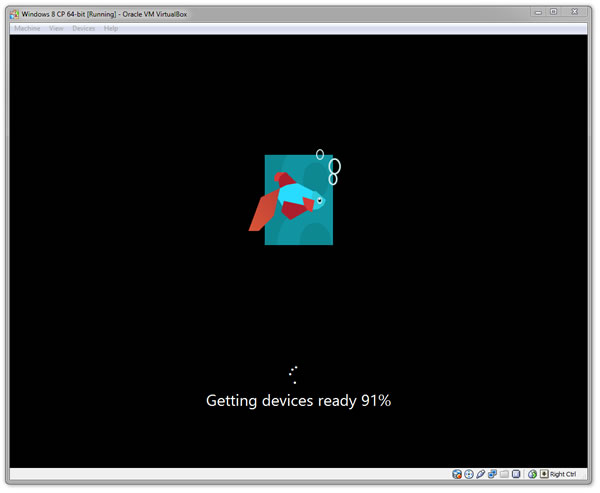Minimize the VirtualBox window
This screenshot has height=493, width=600.
tap(538, 12)
